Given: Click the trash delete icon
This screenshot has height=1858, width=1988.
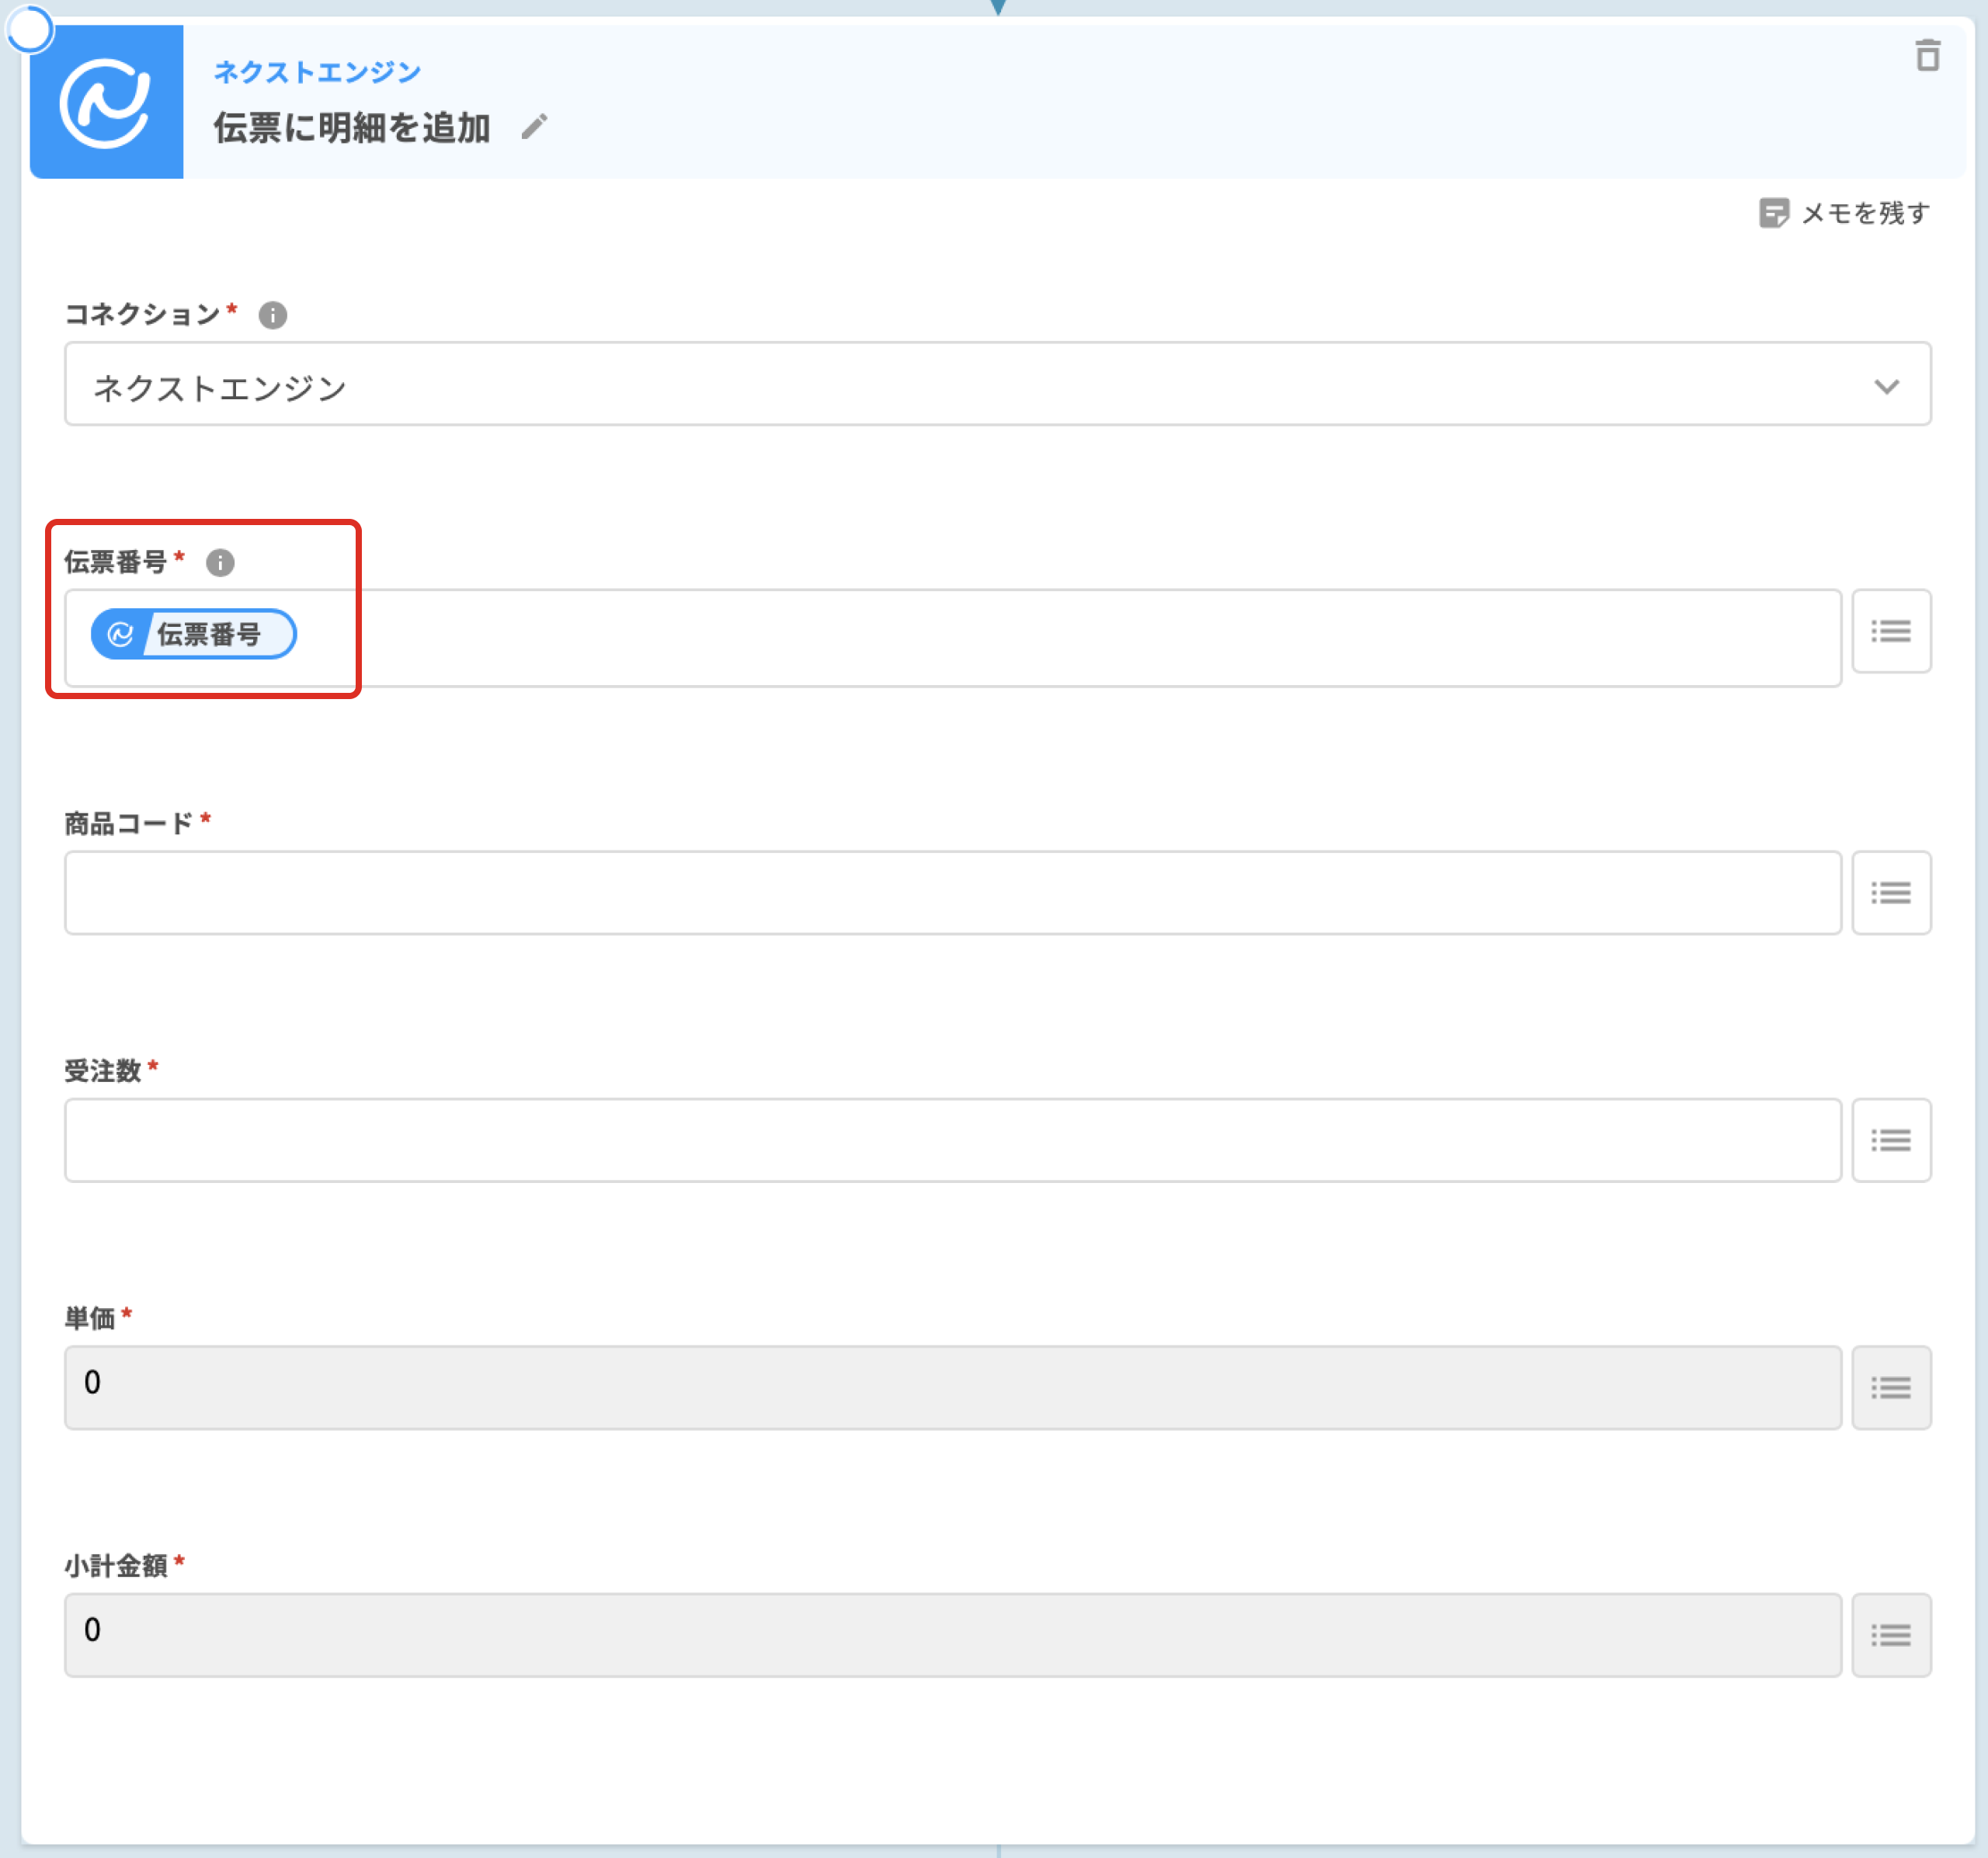Looking at the screenshot, I should 1927,56.
